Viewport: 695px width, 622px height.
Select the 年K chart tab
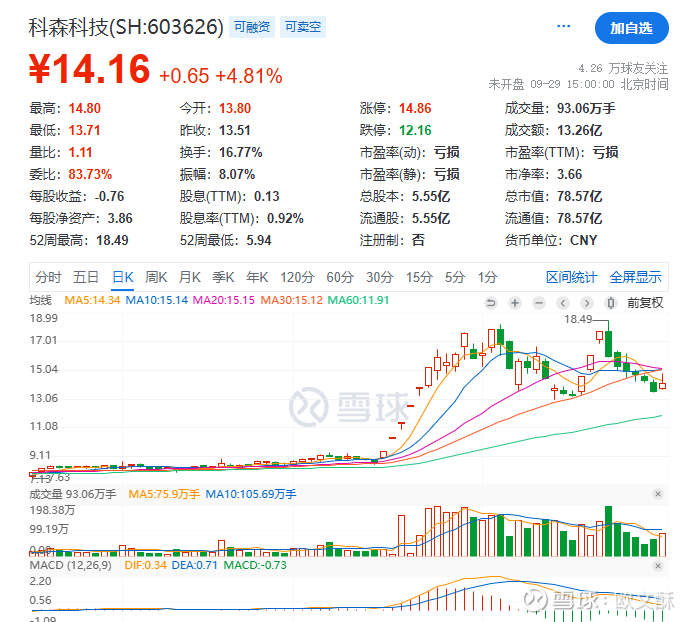(x=257, y=277)
